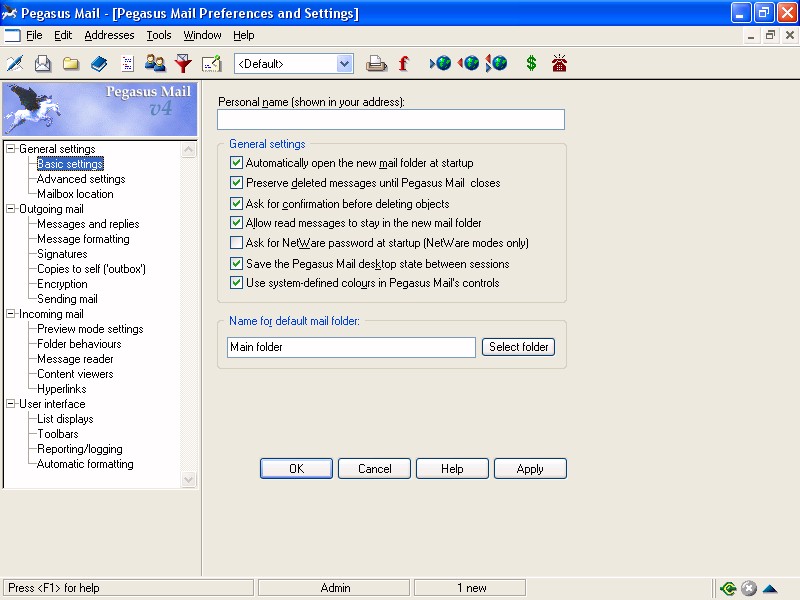This screenshot has height=600, width=800.
Task: Click the OK button
Action: [296, 468]
